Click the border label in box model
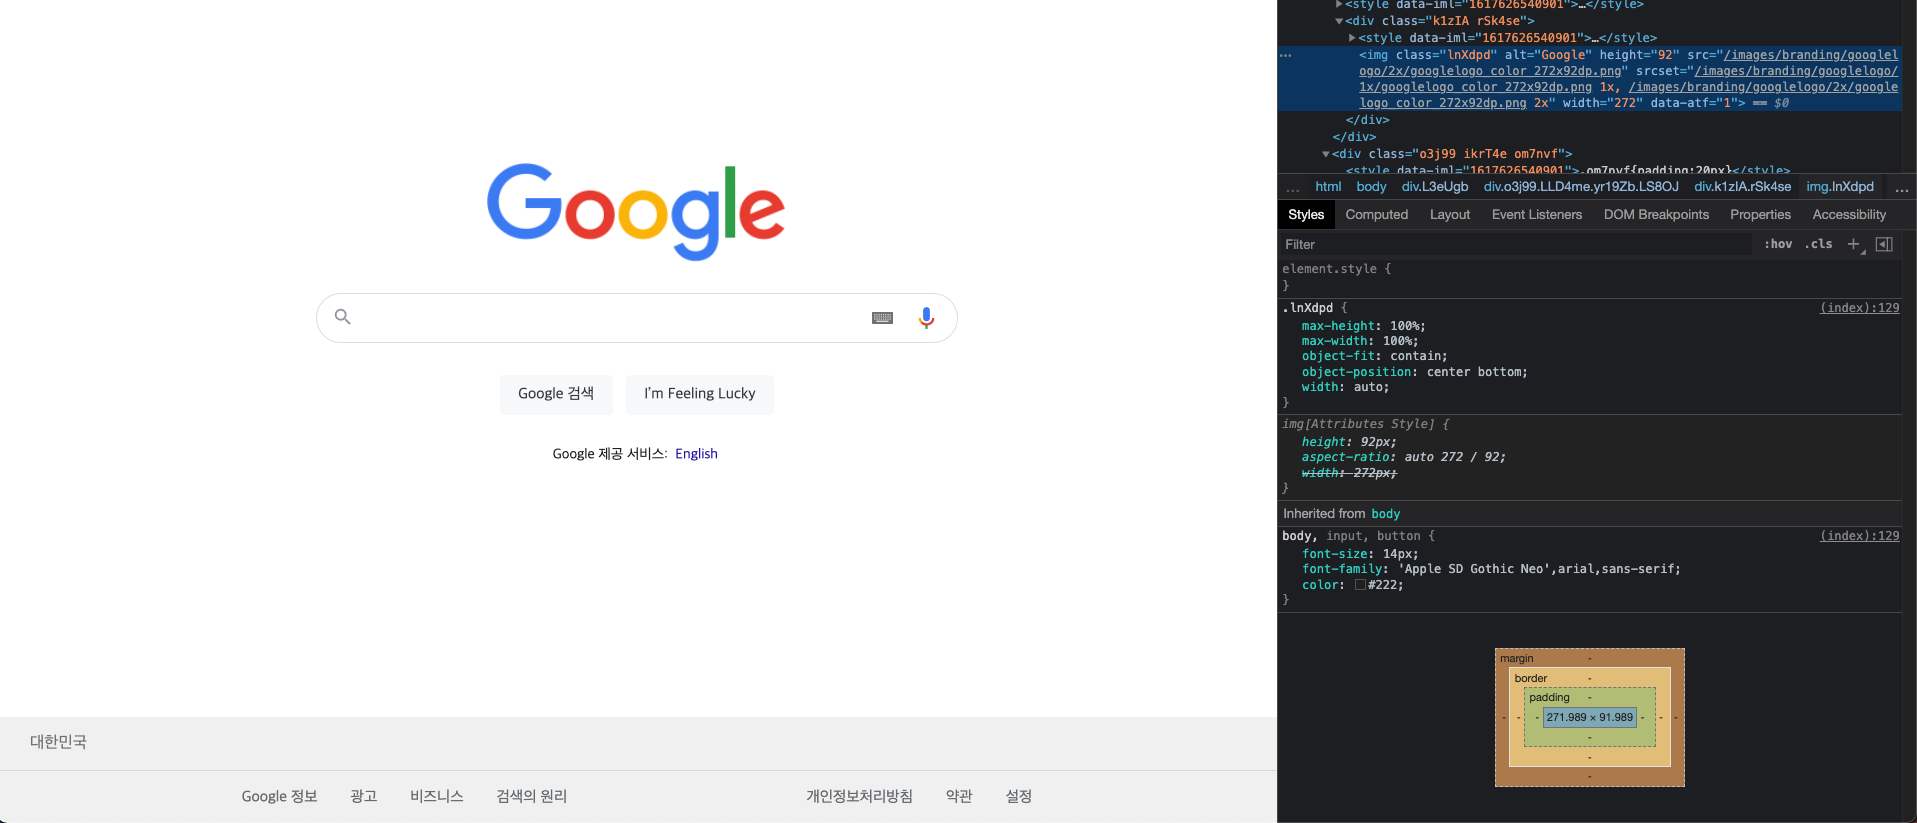This screenshot has width=1917, height=823. 1530,678
